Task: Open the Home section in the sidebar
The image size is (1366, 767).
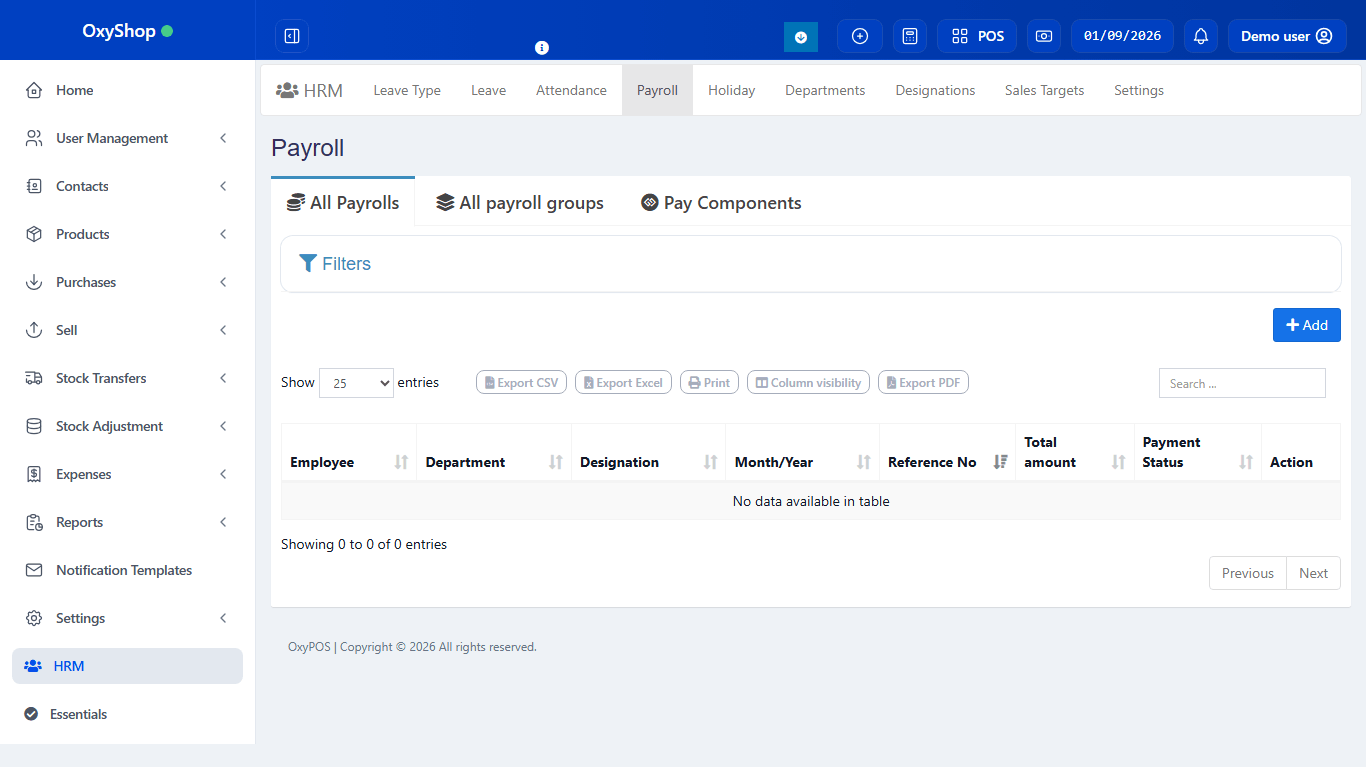Action: 74,90
